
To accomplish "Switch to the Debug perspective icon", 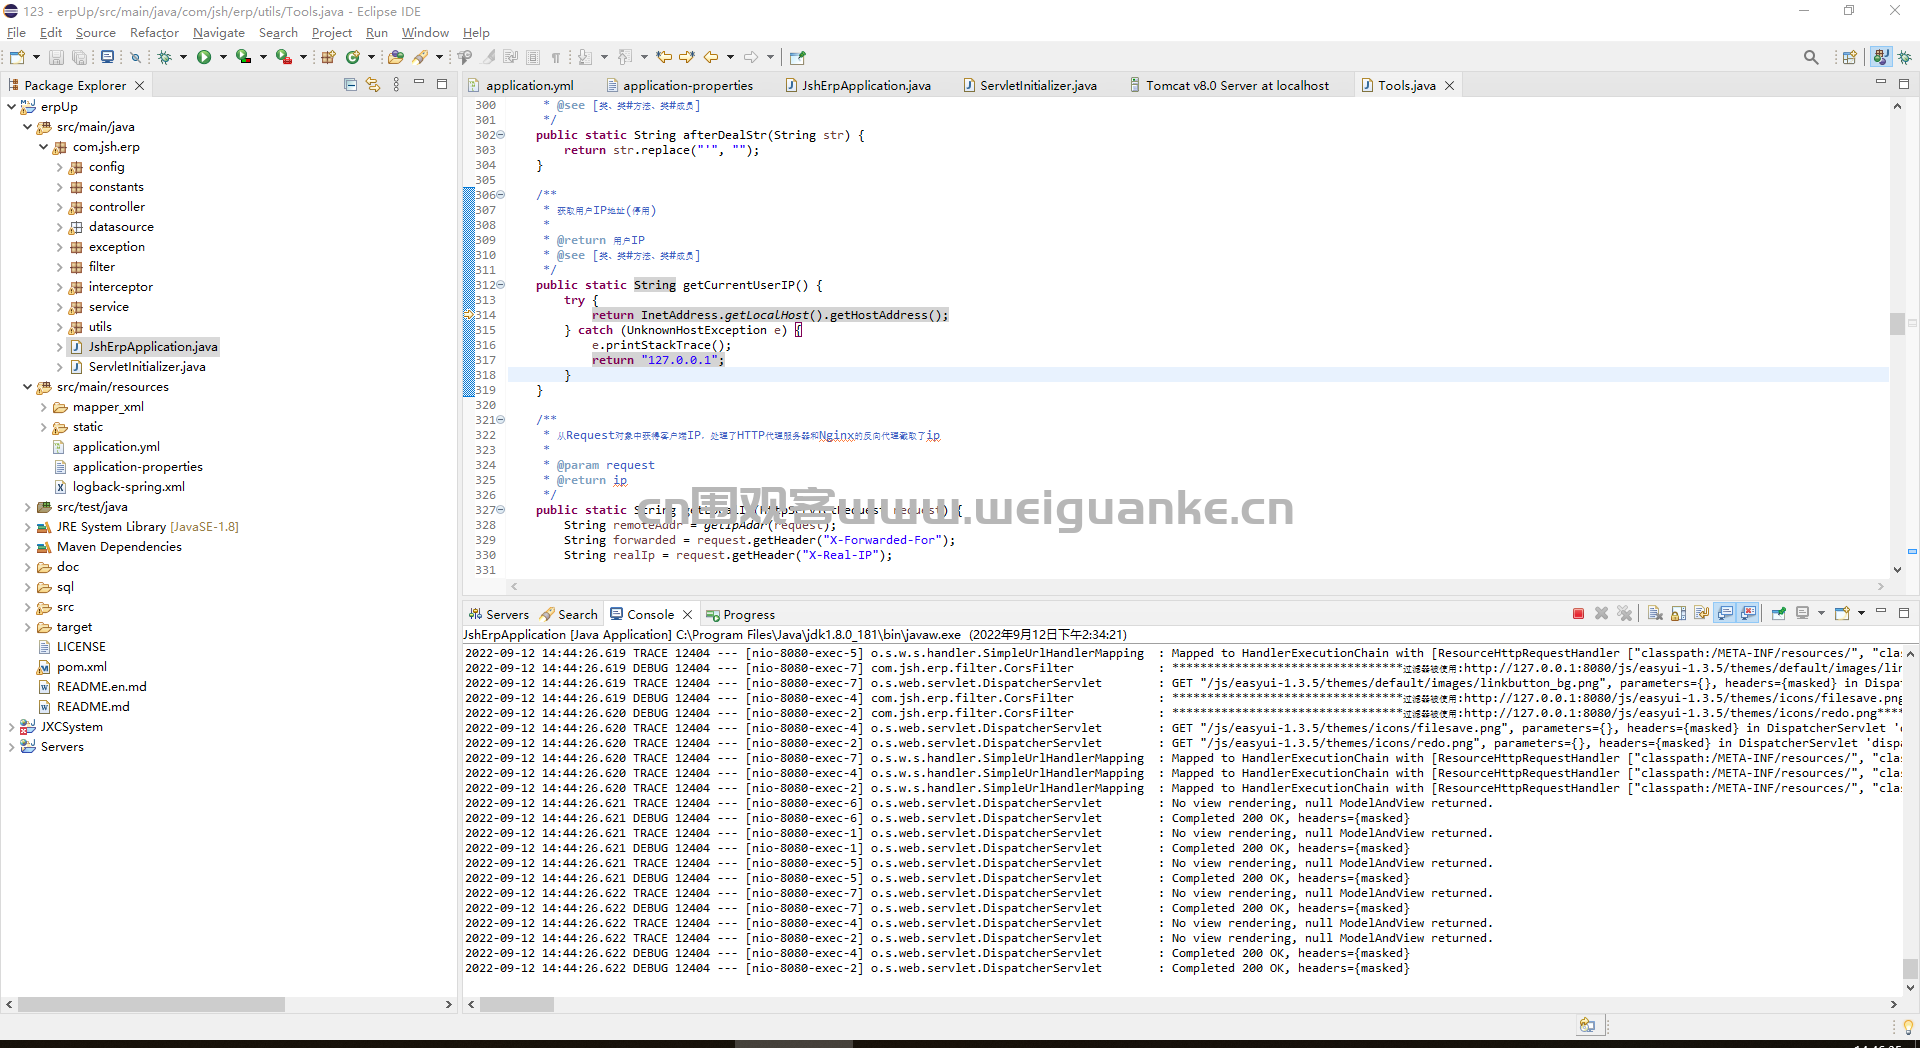I will 1905,57.
